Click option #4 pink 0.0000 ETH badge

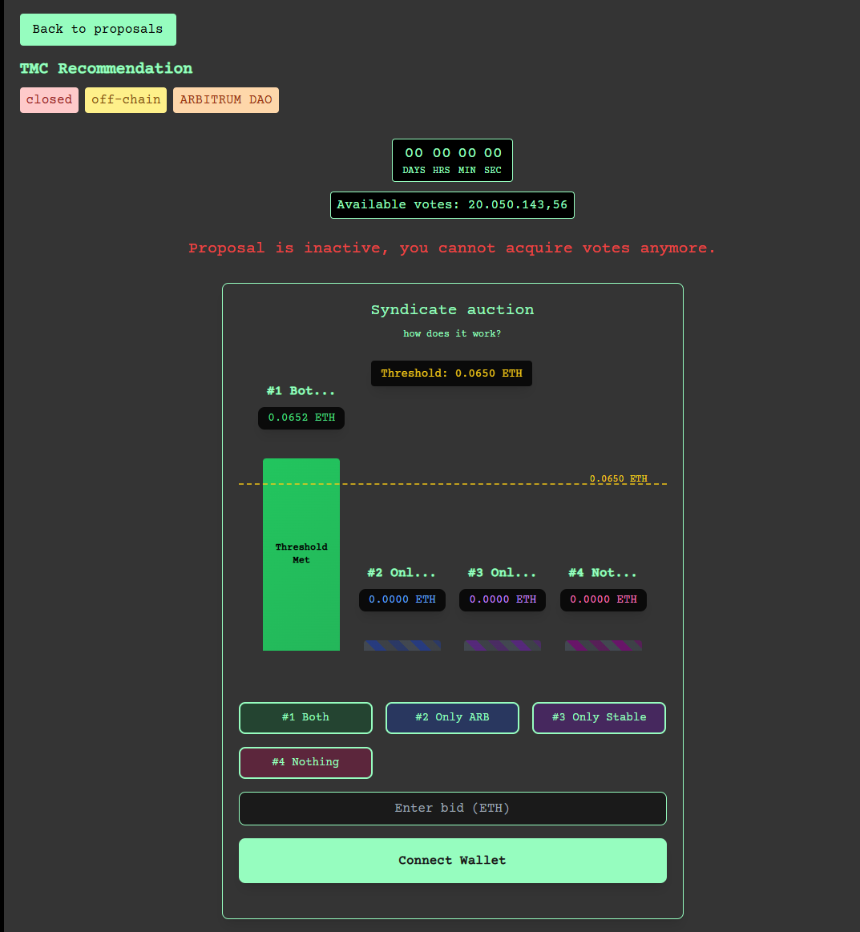pos(603,600)
